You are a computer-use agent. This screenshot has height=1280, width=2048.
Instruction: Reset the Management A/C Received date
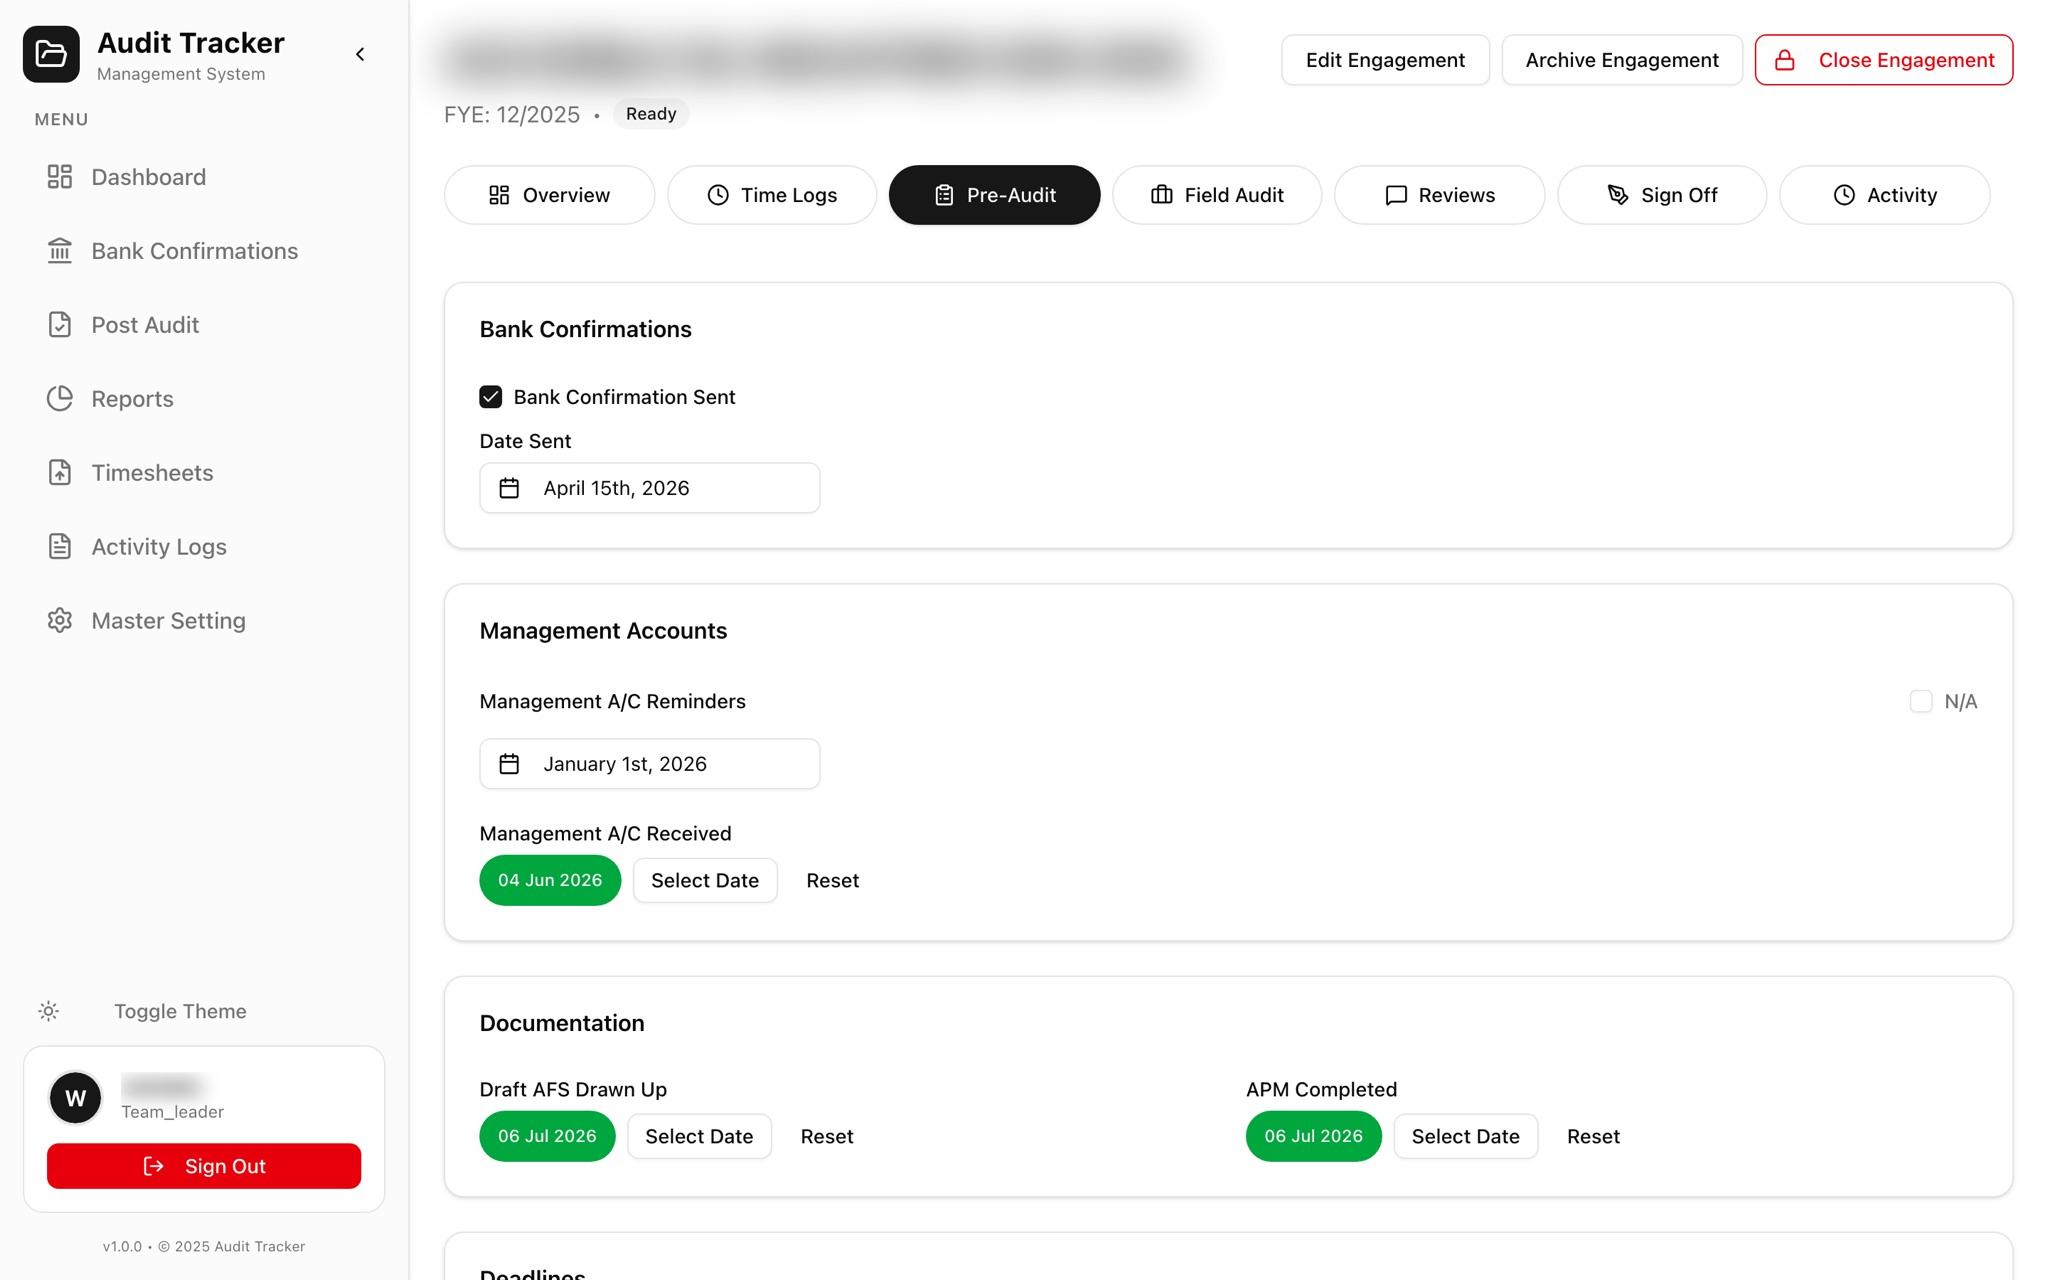coord(833,880)
